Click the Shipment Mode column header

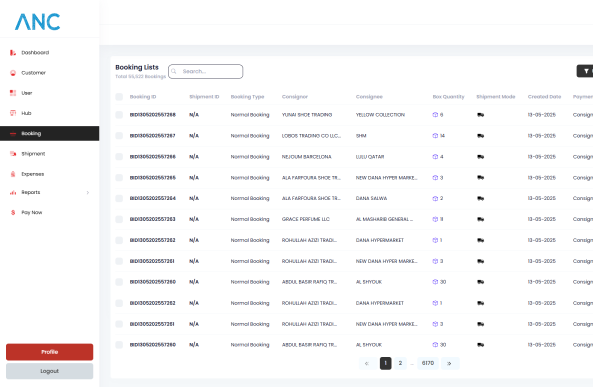point(496,97)
